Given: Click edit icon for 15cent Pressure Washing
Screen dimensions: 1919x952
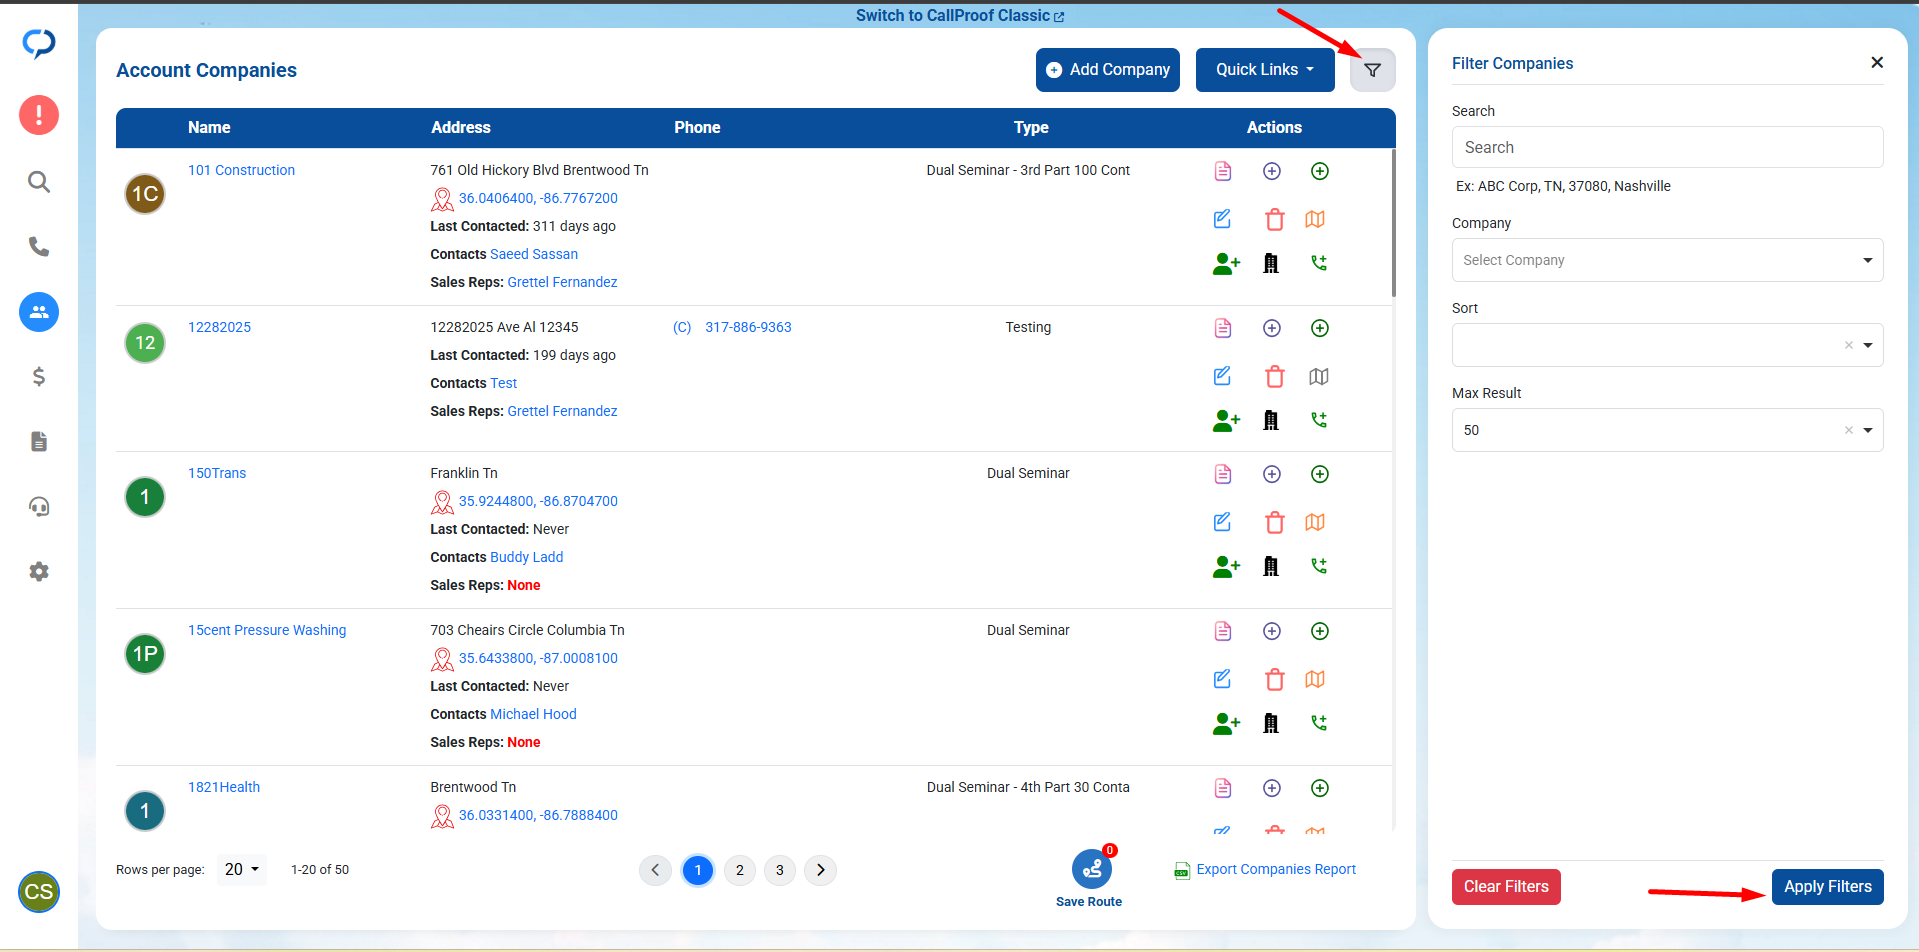Looking at the screenshot, I should [x=1222, y=679].
